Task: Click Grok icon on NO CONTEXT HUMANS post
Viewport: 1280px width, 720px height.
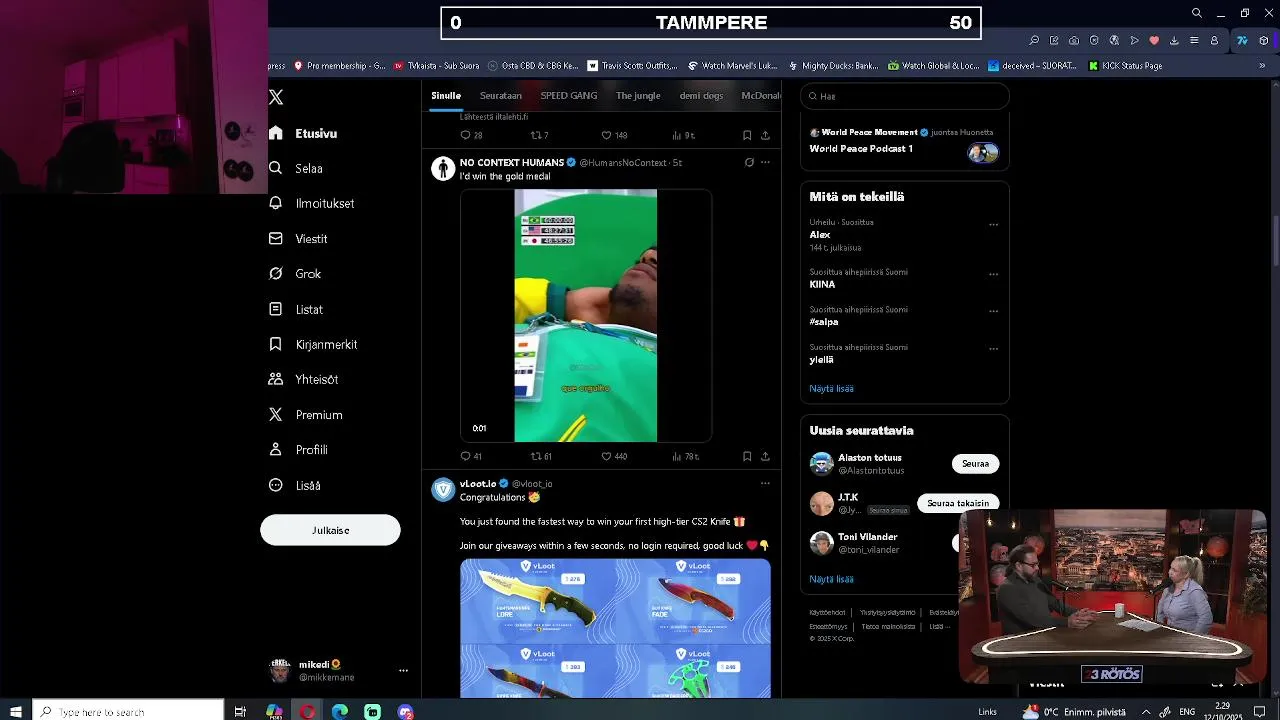Action: (749, 162)
